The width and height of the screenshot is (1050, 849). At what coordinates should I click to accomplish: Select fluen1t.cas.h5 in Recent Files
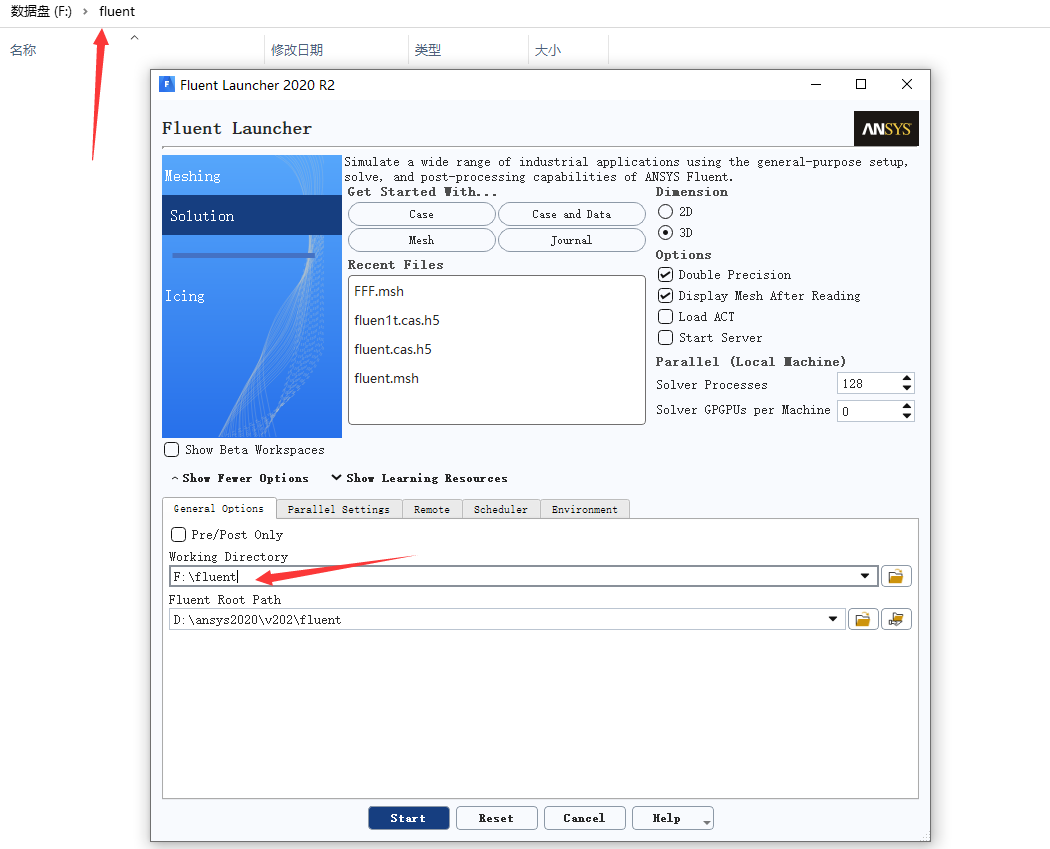(x=397, y=320)
